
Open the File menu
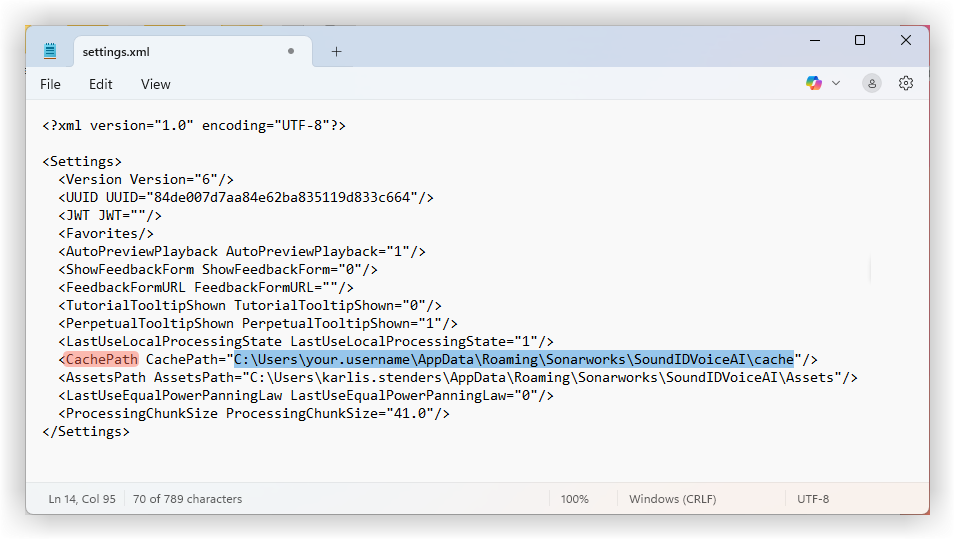click(51, 85)
